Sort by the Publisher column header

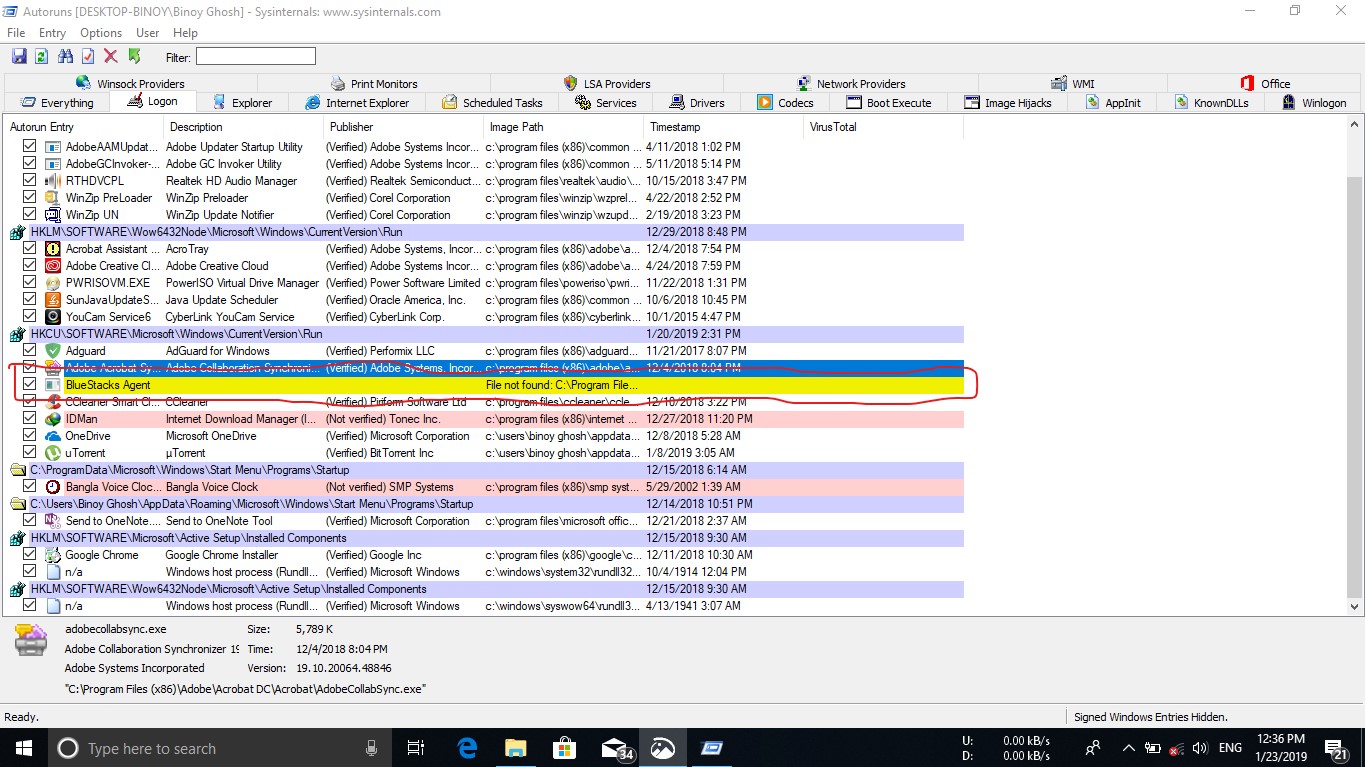pos(404,127)
